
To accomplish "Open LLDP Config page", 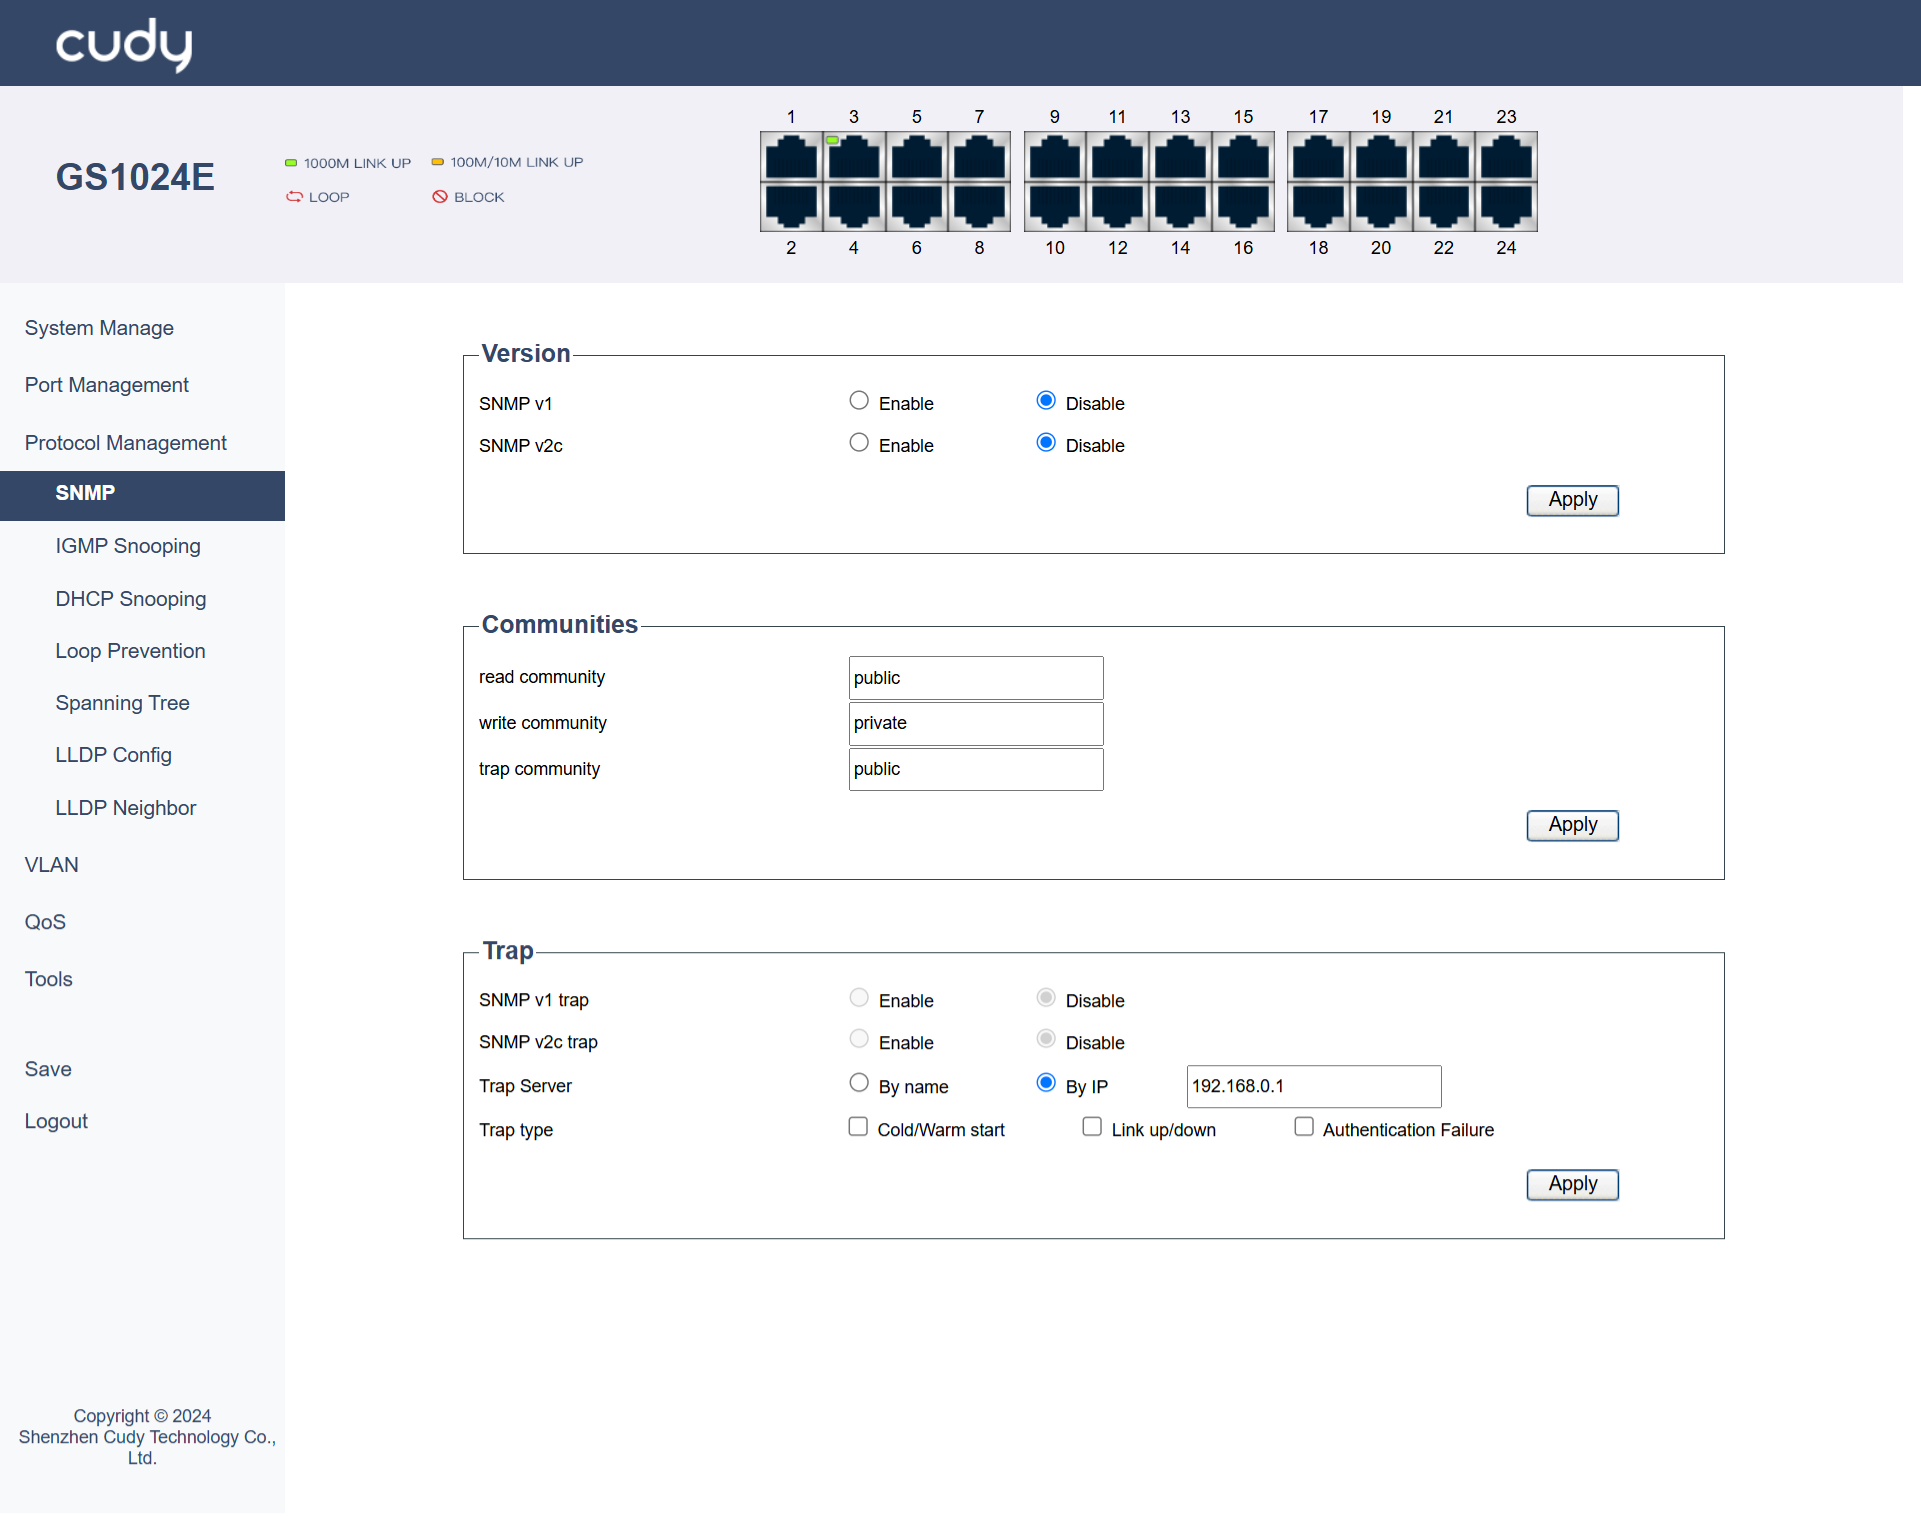I will (113, 755).
